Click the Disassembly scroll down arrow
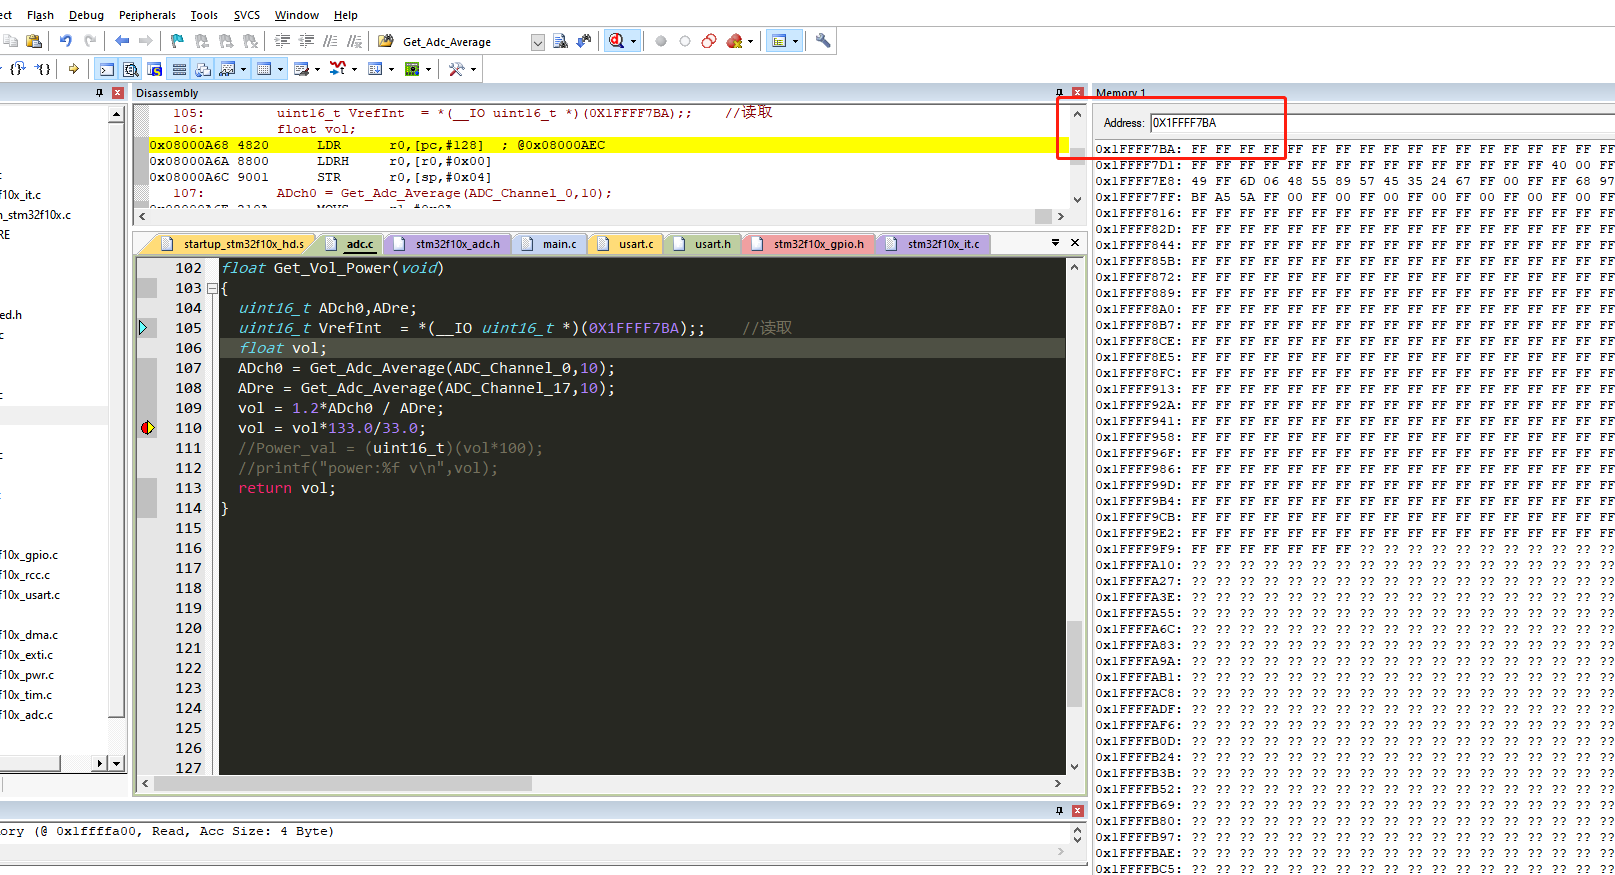 click(1077, 198)
